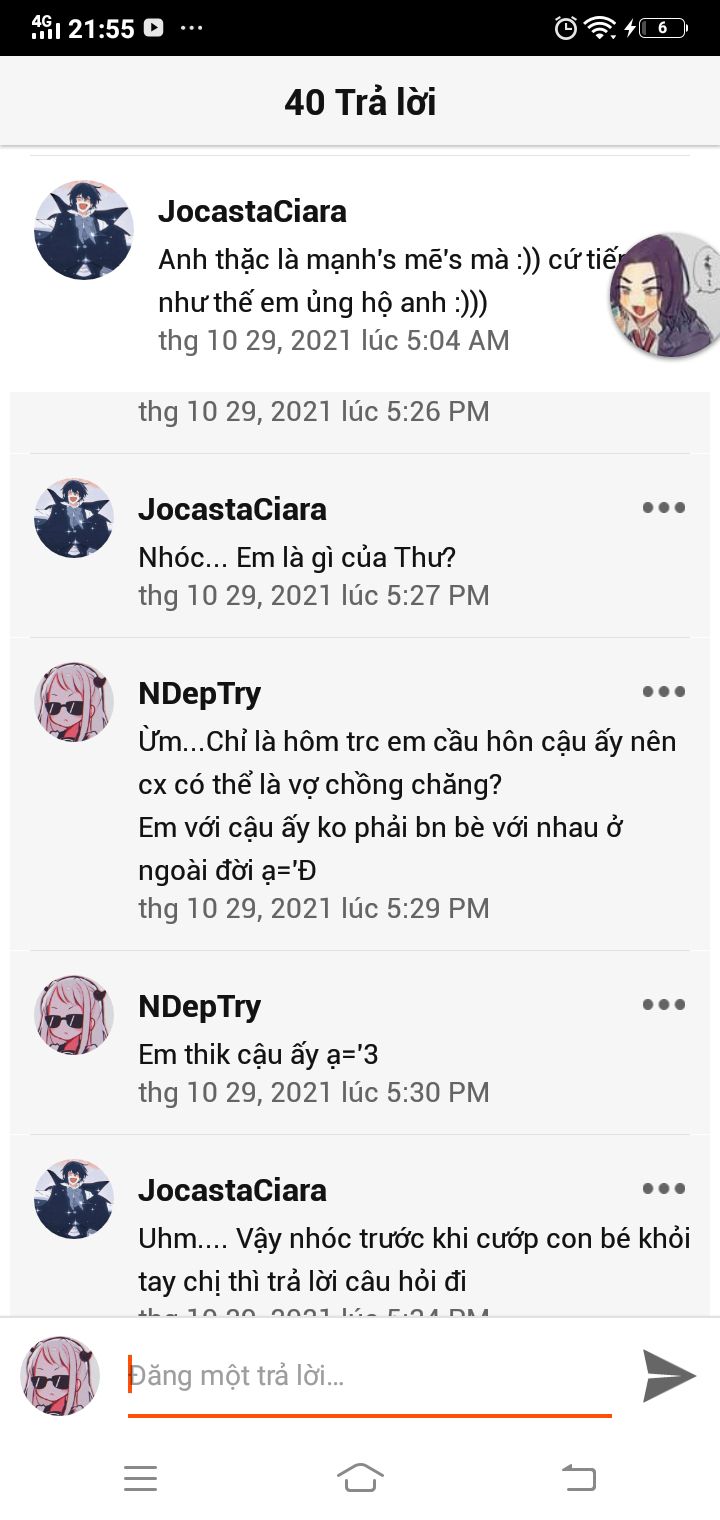Open JocastaCiara's avatar in top comment
This screenshot has width=720, height=1520.
tap(84, 230)
